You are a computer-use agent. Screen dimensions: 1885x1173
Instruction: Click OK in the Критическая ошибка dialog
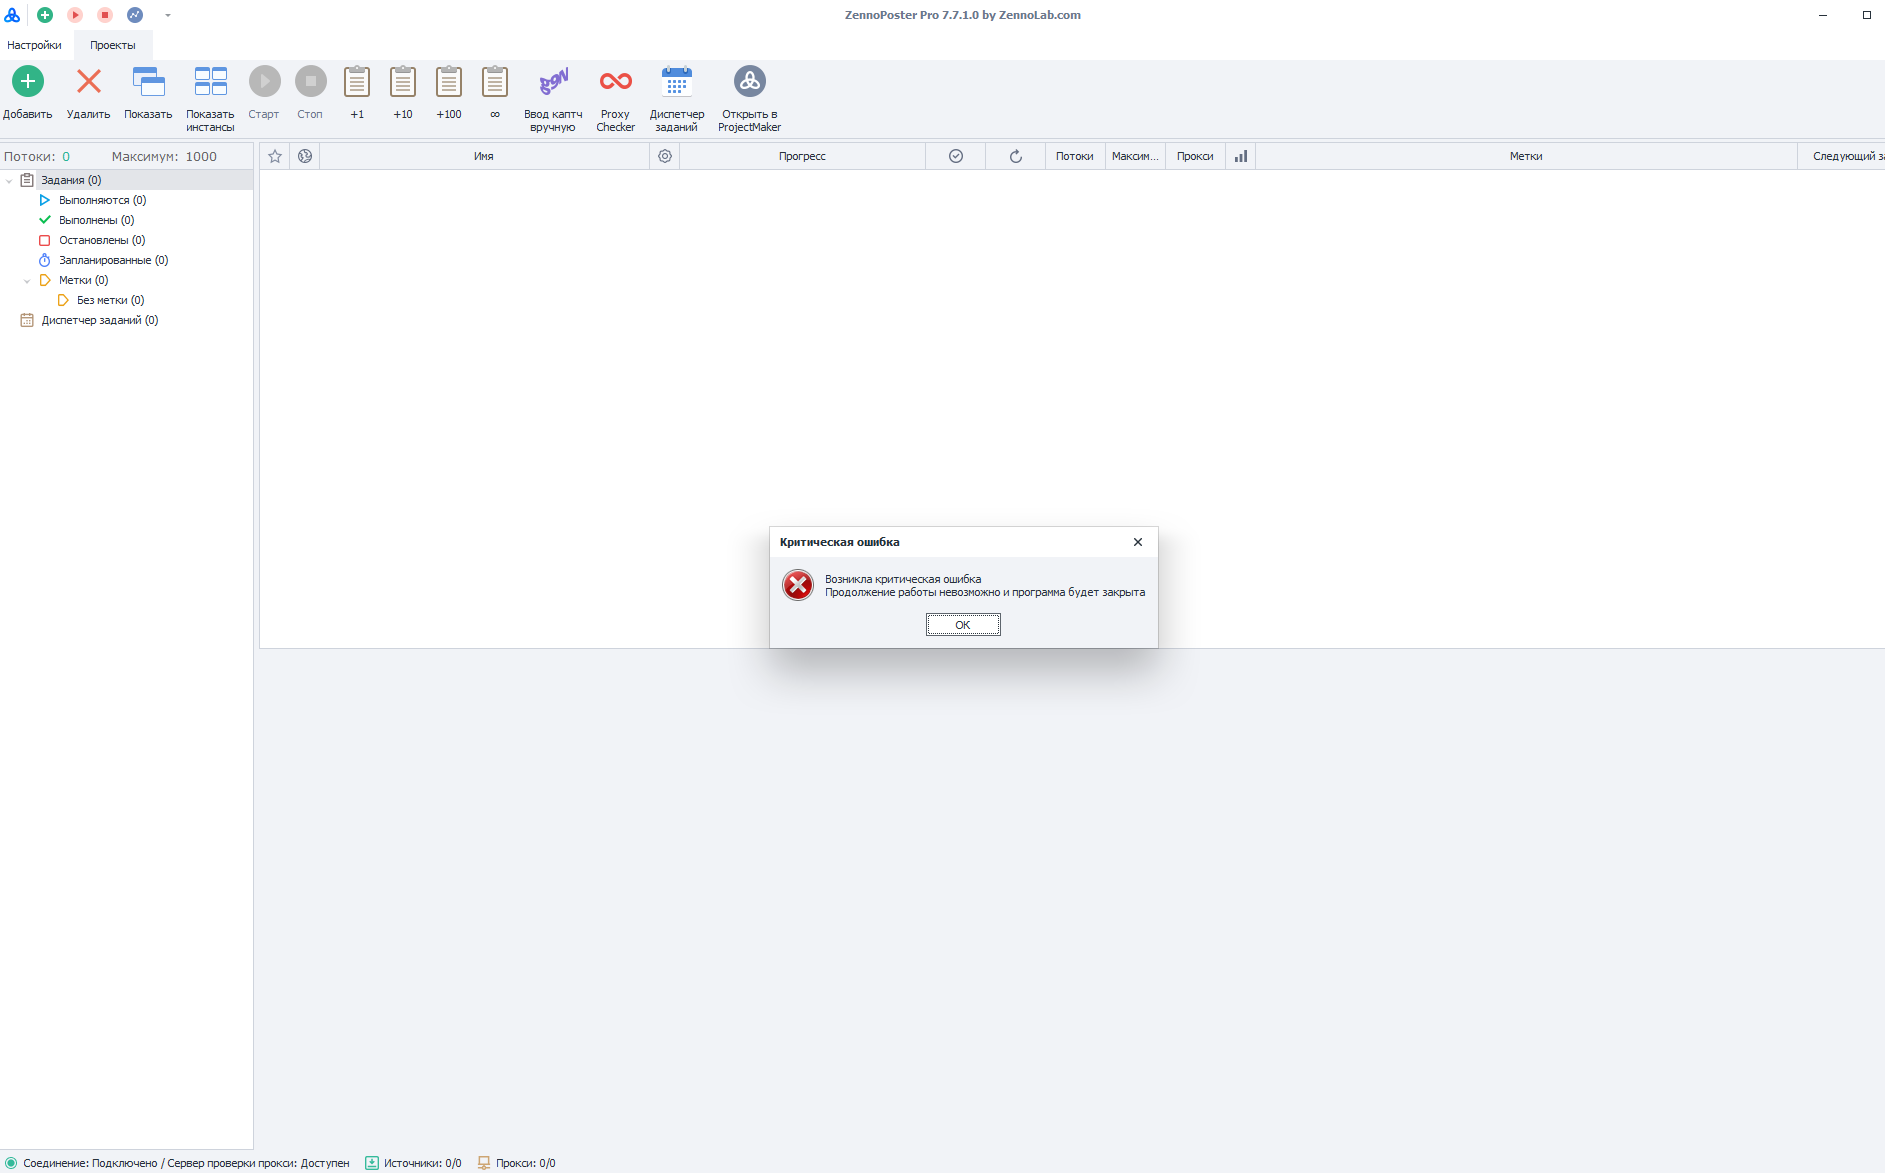[x=963, y=625]
